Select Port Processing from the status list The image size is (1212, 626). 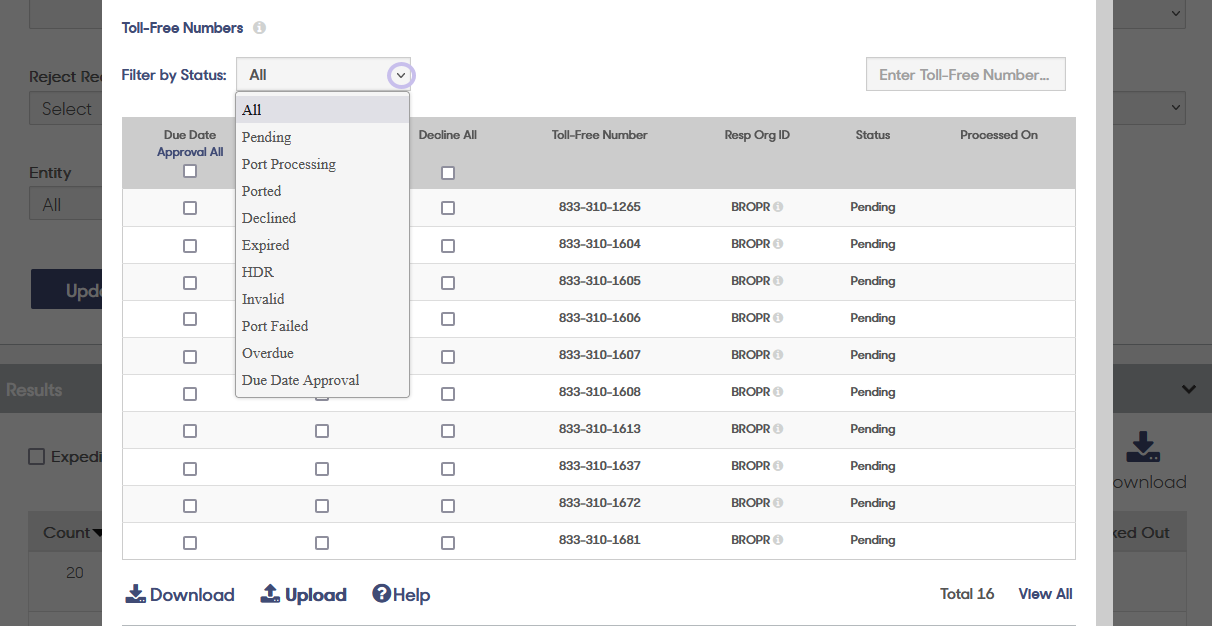click(x=288, y=164)
